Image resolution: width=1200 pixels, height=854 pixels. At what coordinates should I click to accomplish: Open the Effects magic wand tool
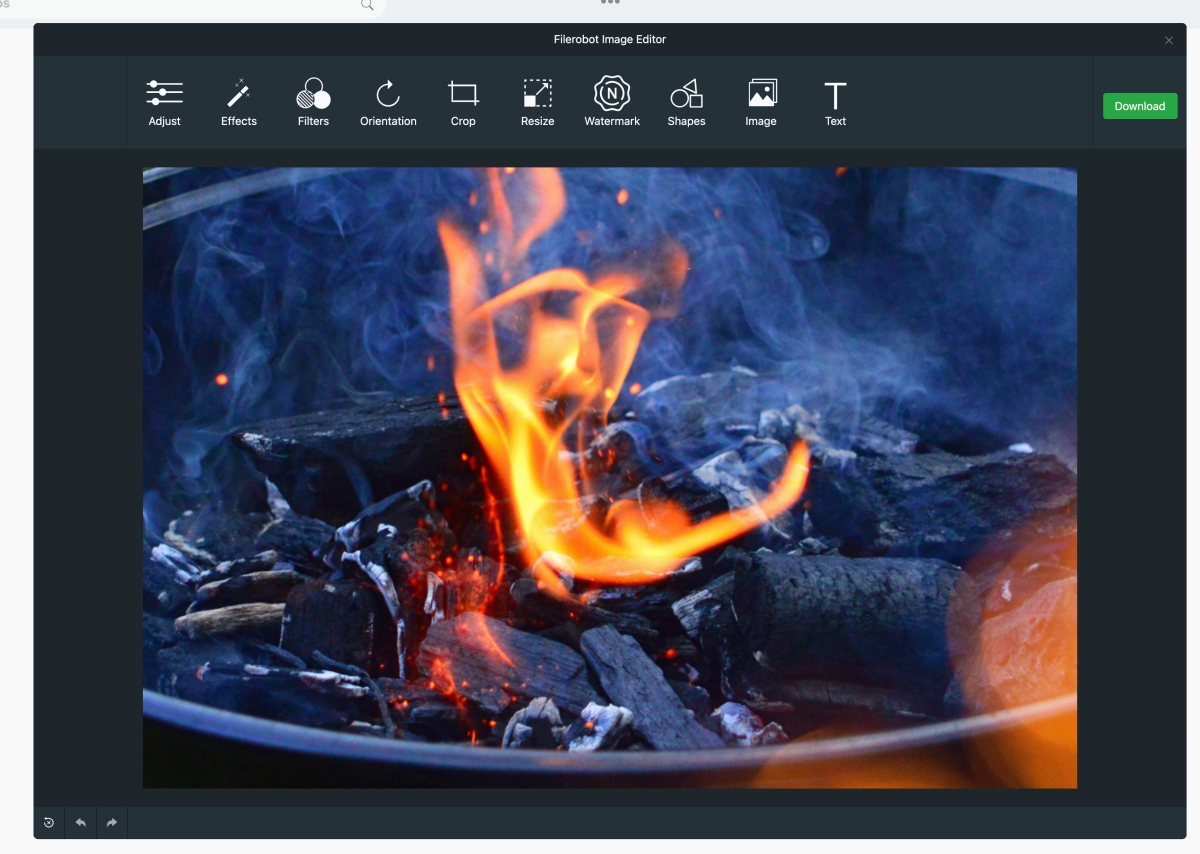click(239, 103)
